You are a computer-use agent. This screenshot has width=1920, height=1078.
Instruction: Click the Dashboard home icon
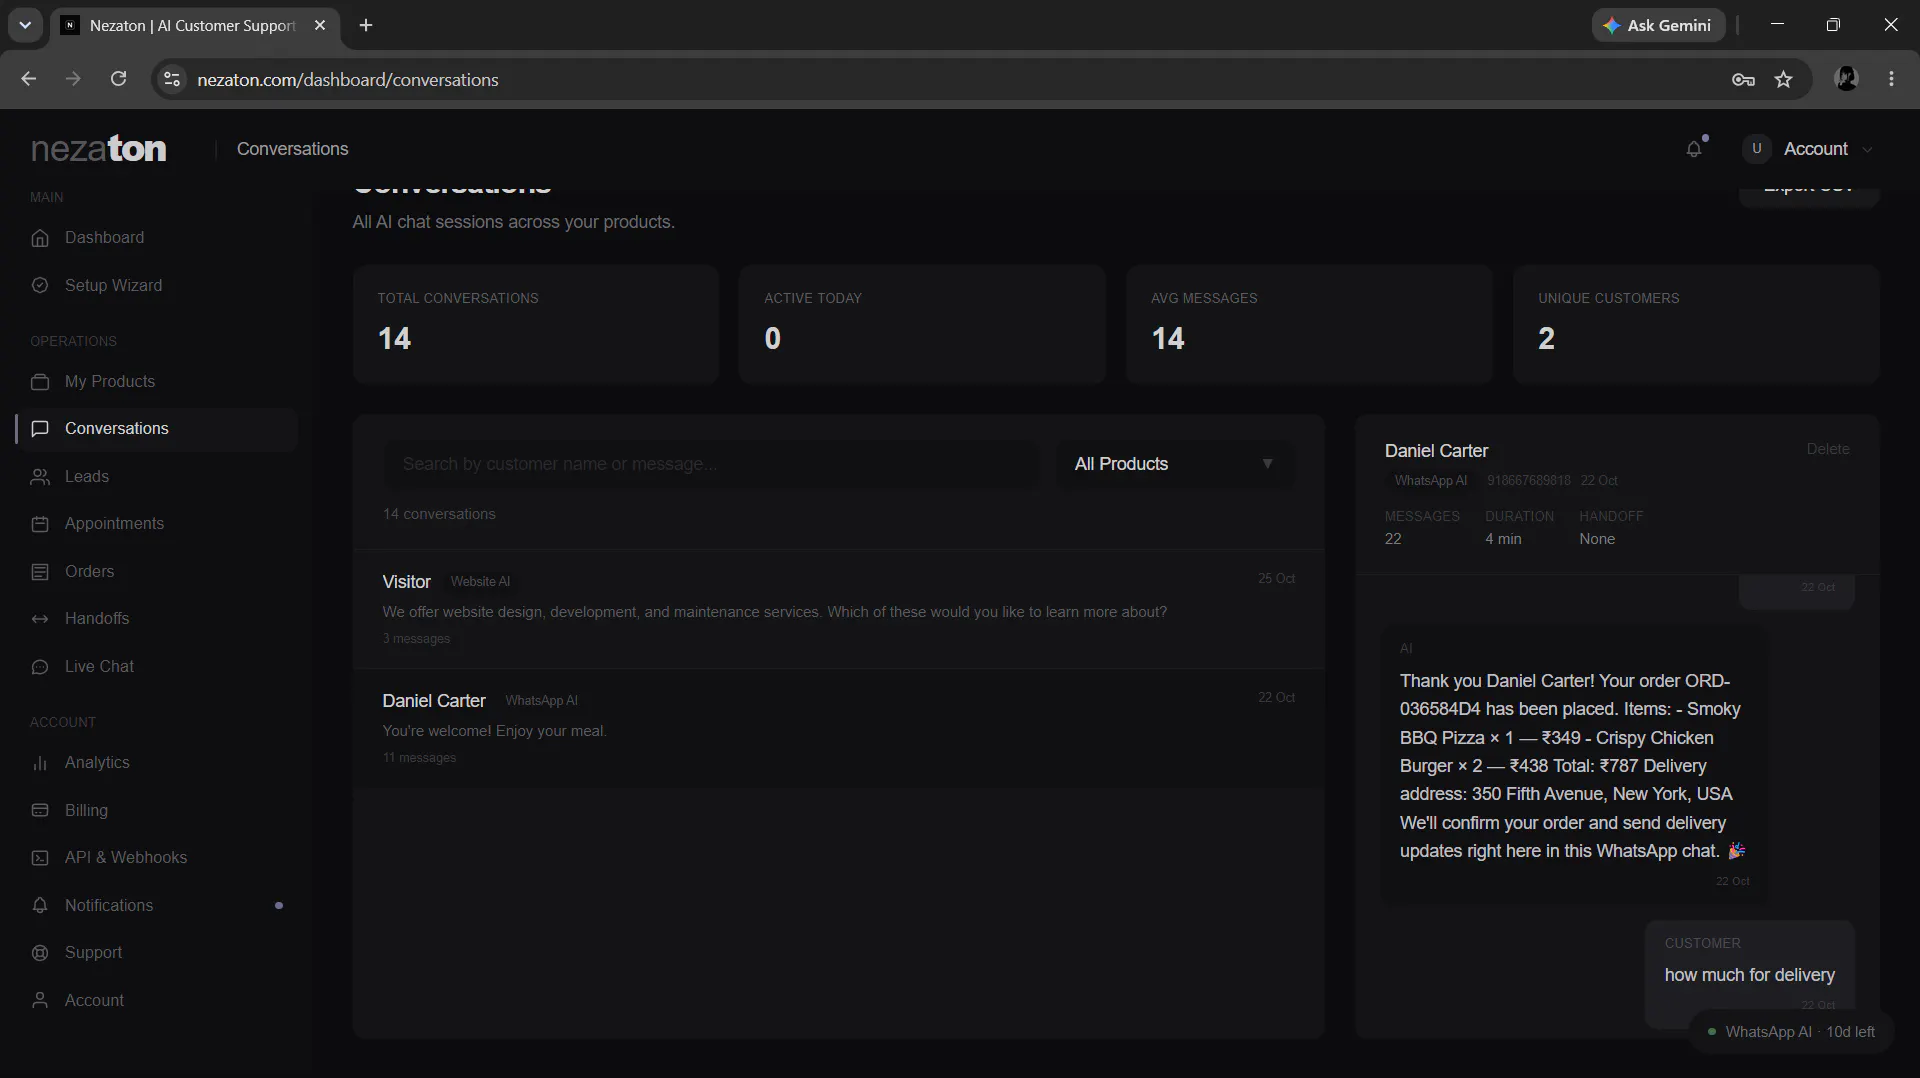(40, 238)
